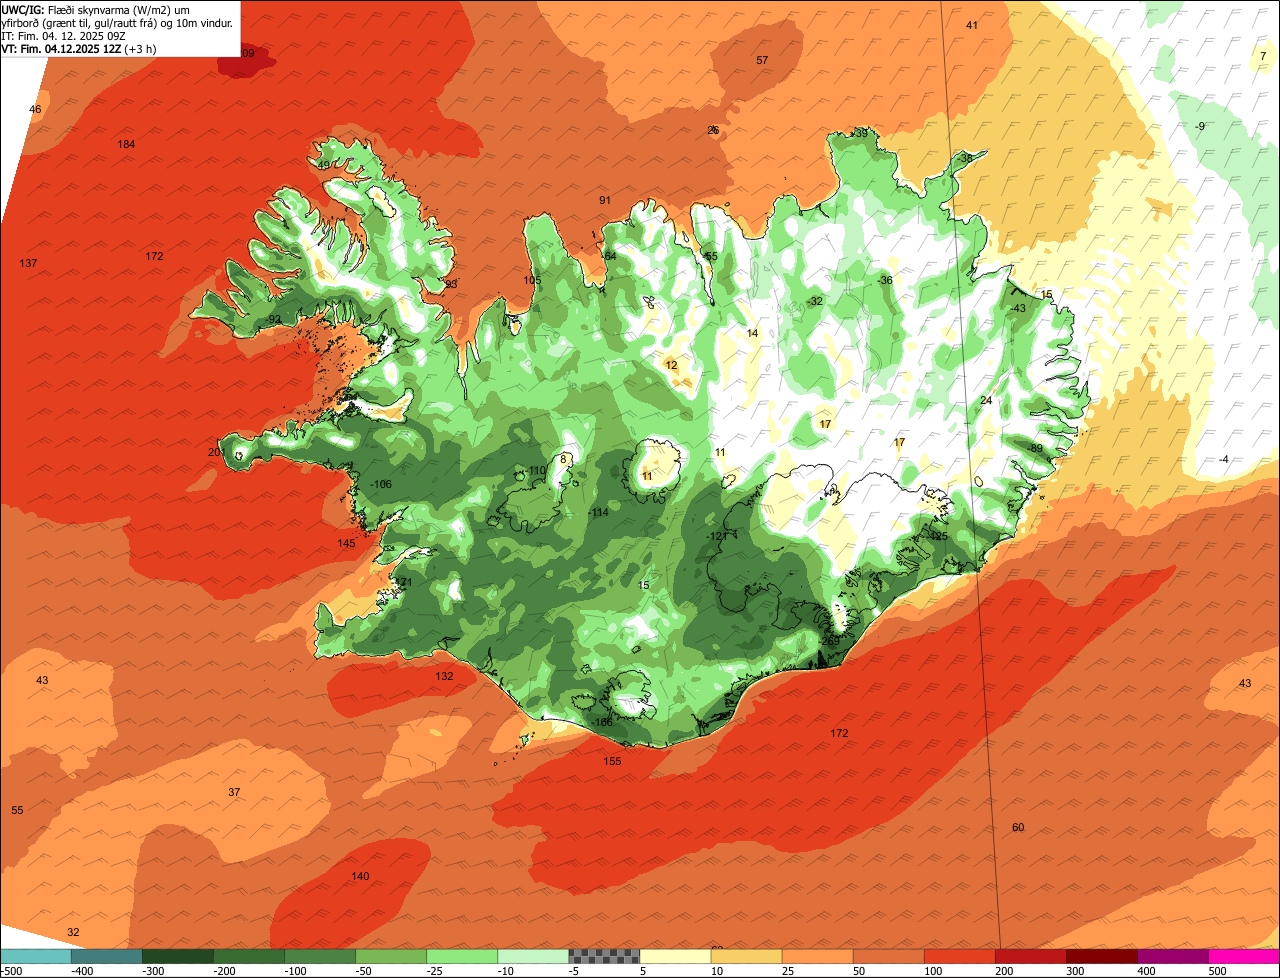Click the pale yellow legend swatch labeled 5

(x=675, y=956)
